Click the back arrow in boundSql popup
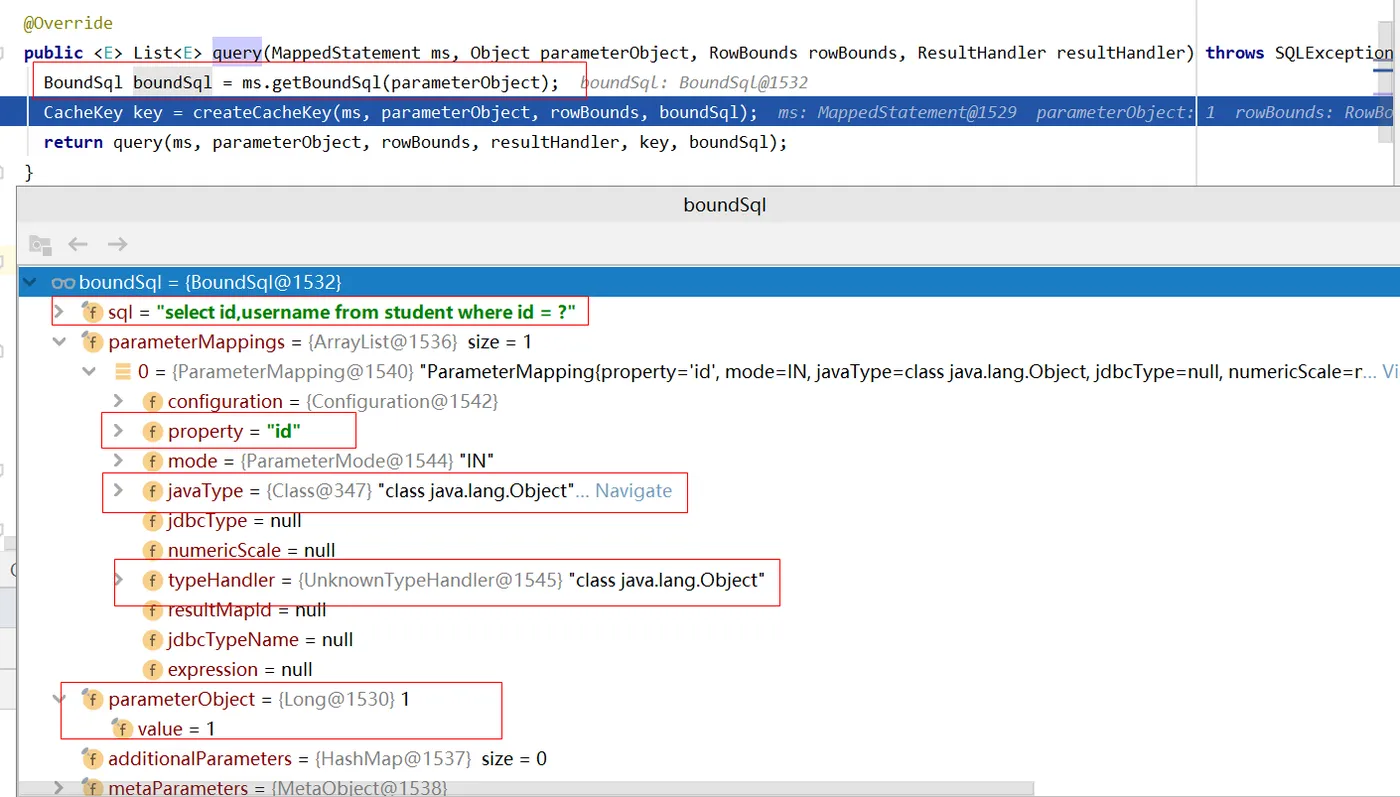This screenshot has width=1400, height=797. (78, 244)
